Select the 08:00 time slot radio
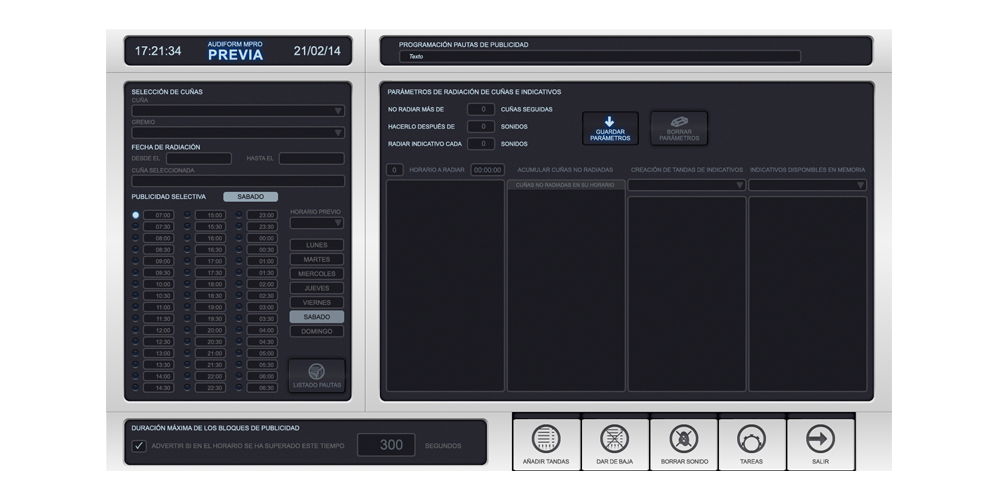This screenshot has height=500, width=1000. [x=135, y=238]
